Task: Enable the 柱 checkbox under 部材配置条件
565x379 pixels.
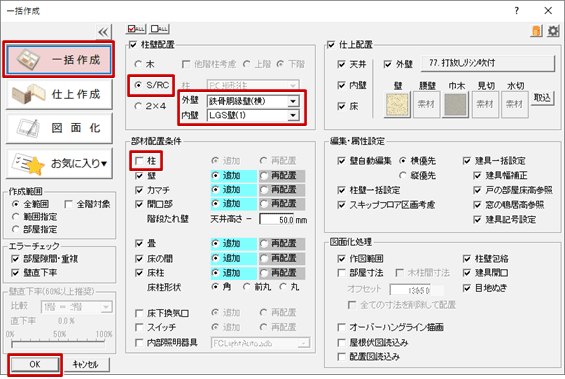Action: (x=139, y=161)
